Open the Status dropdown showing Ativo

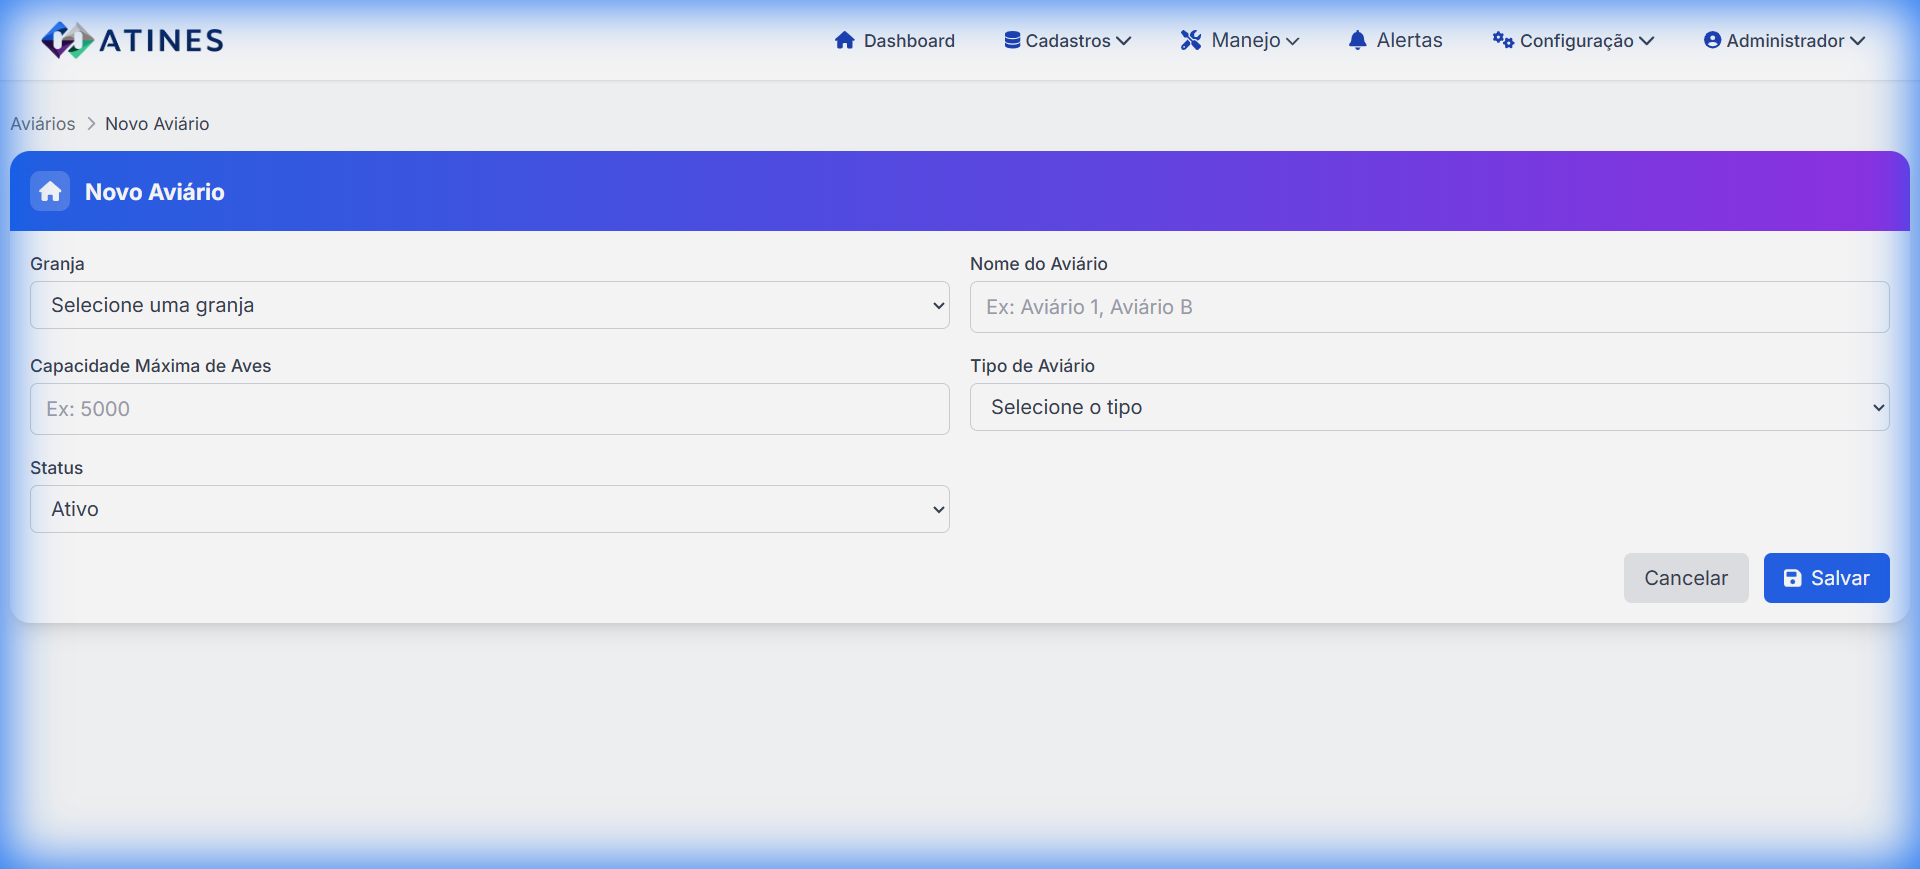tap(489, 509)
